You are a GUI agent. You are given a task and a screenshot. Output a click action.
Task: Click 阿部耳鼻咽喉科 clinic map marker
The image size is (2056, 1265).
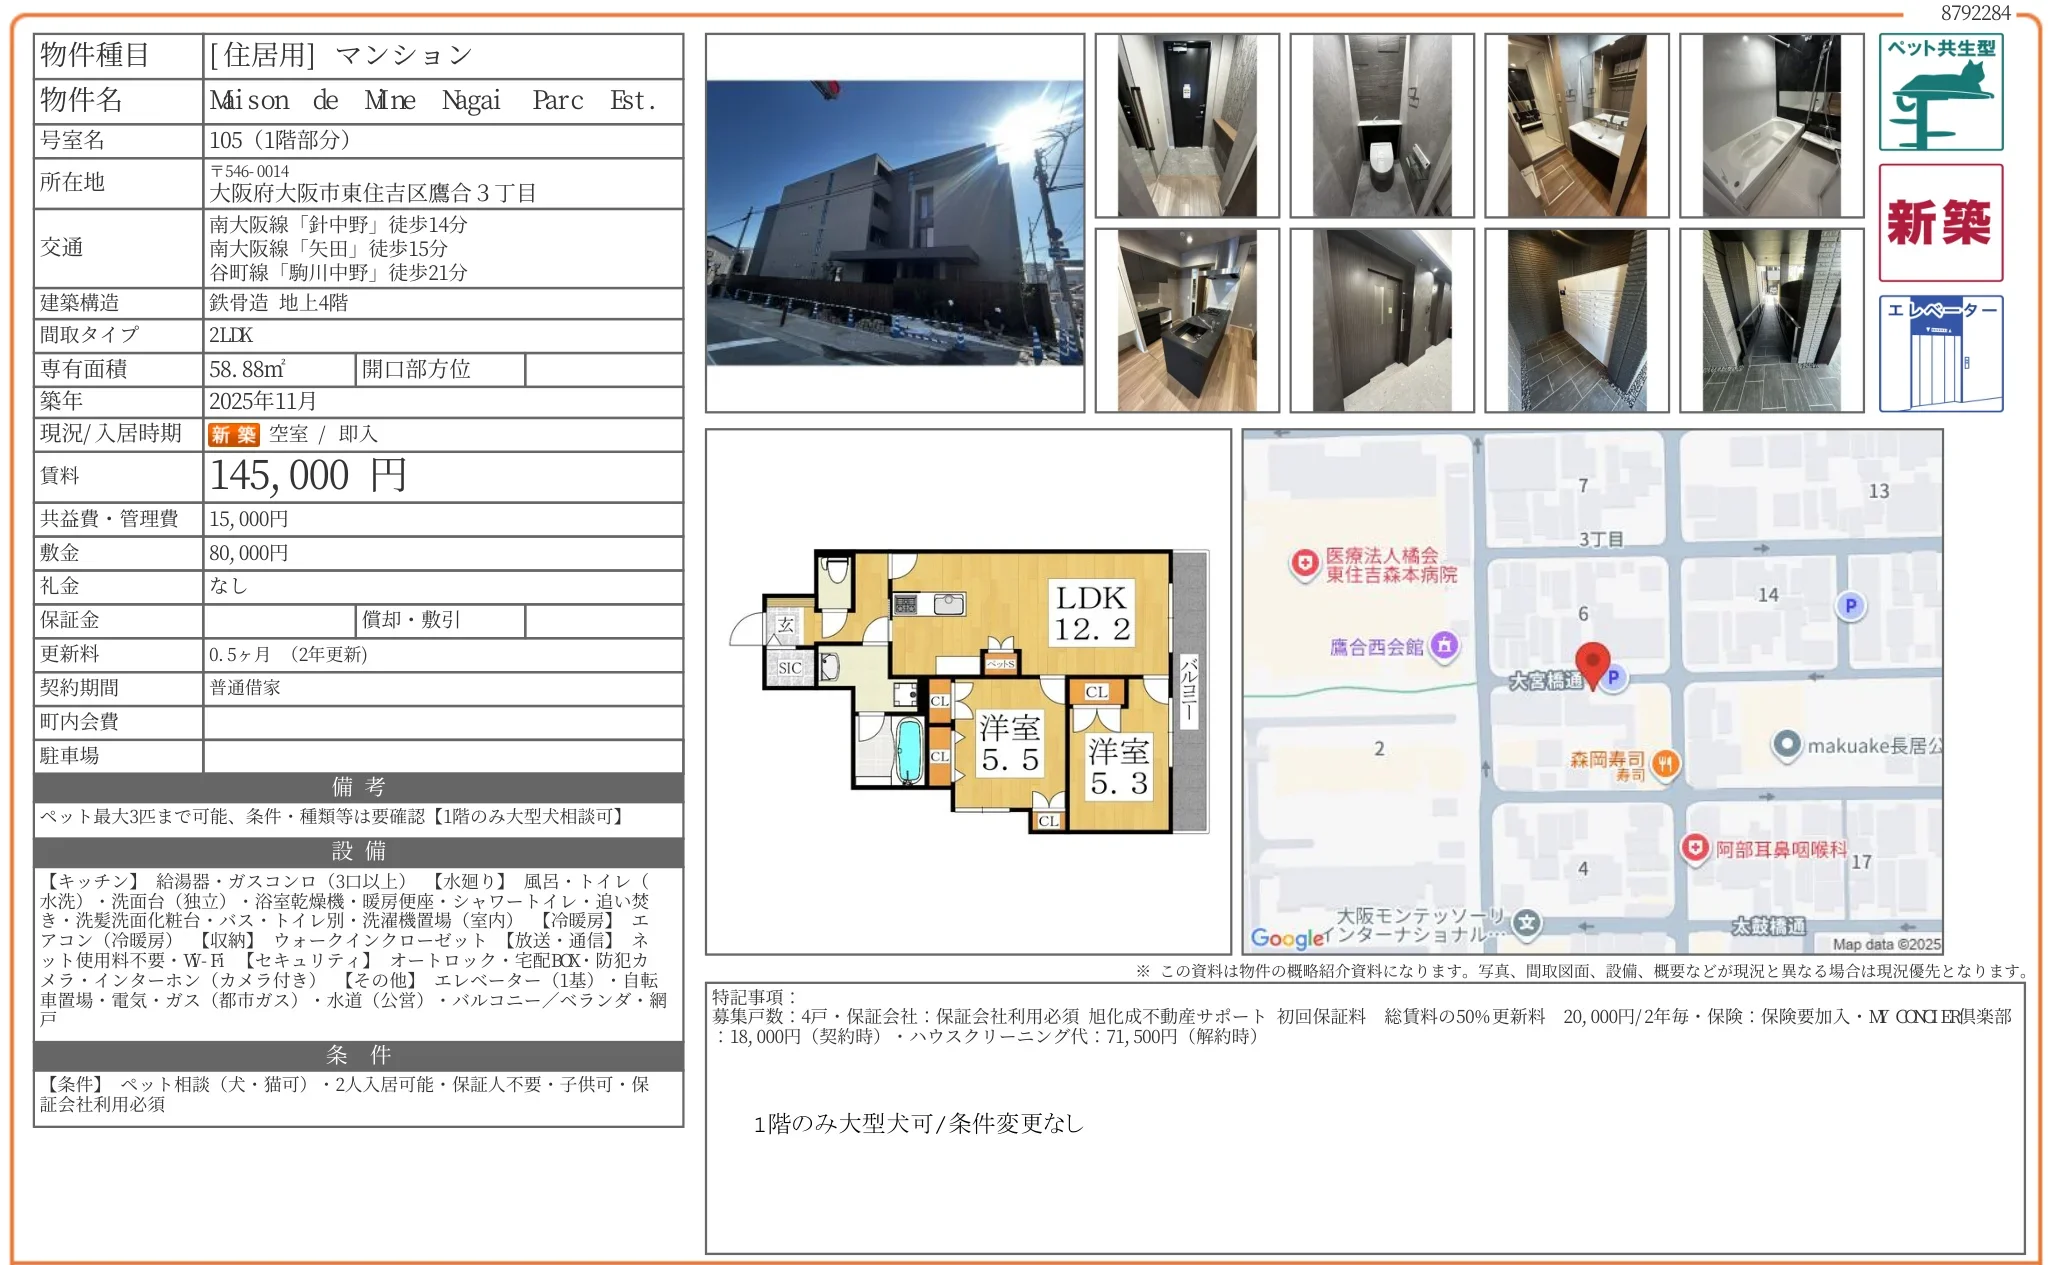click(1695, 849)
